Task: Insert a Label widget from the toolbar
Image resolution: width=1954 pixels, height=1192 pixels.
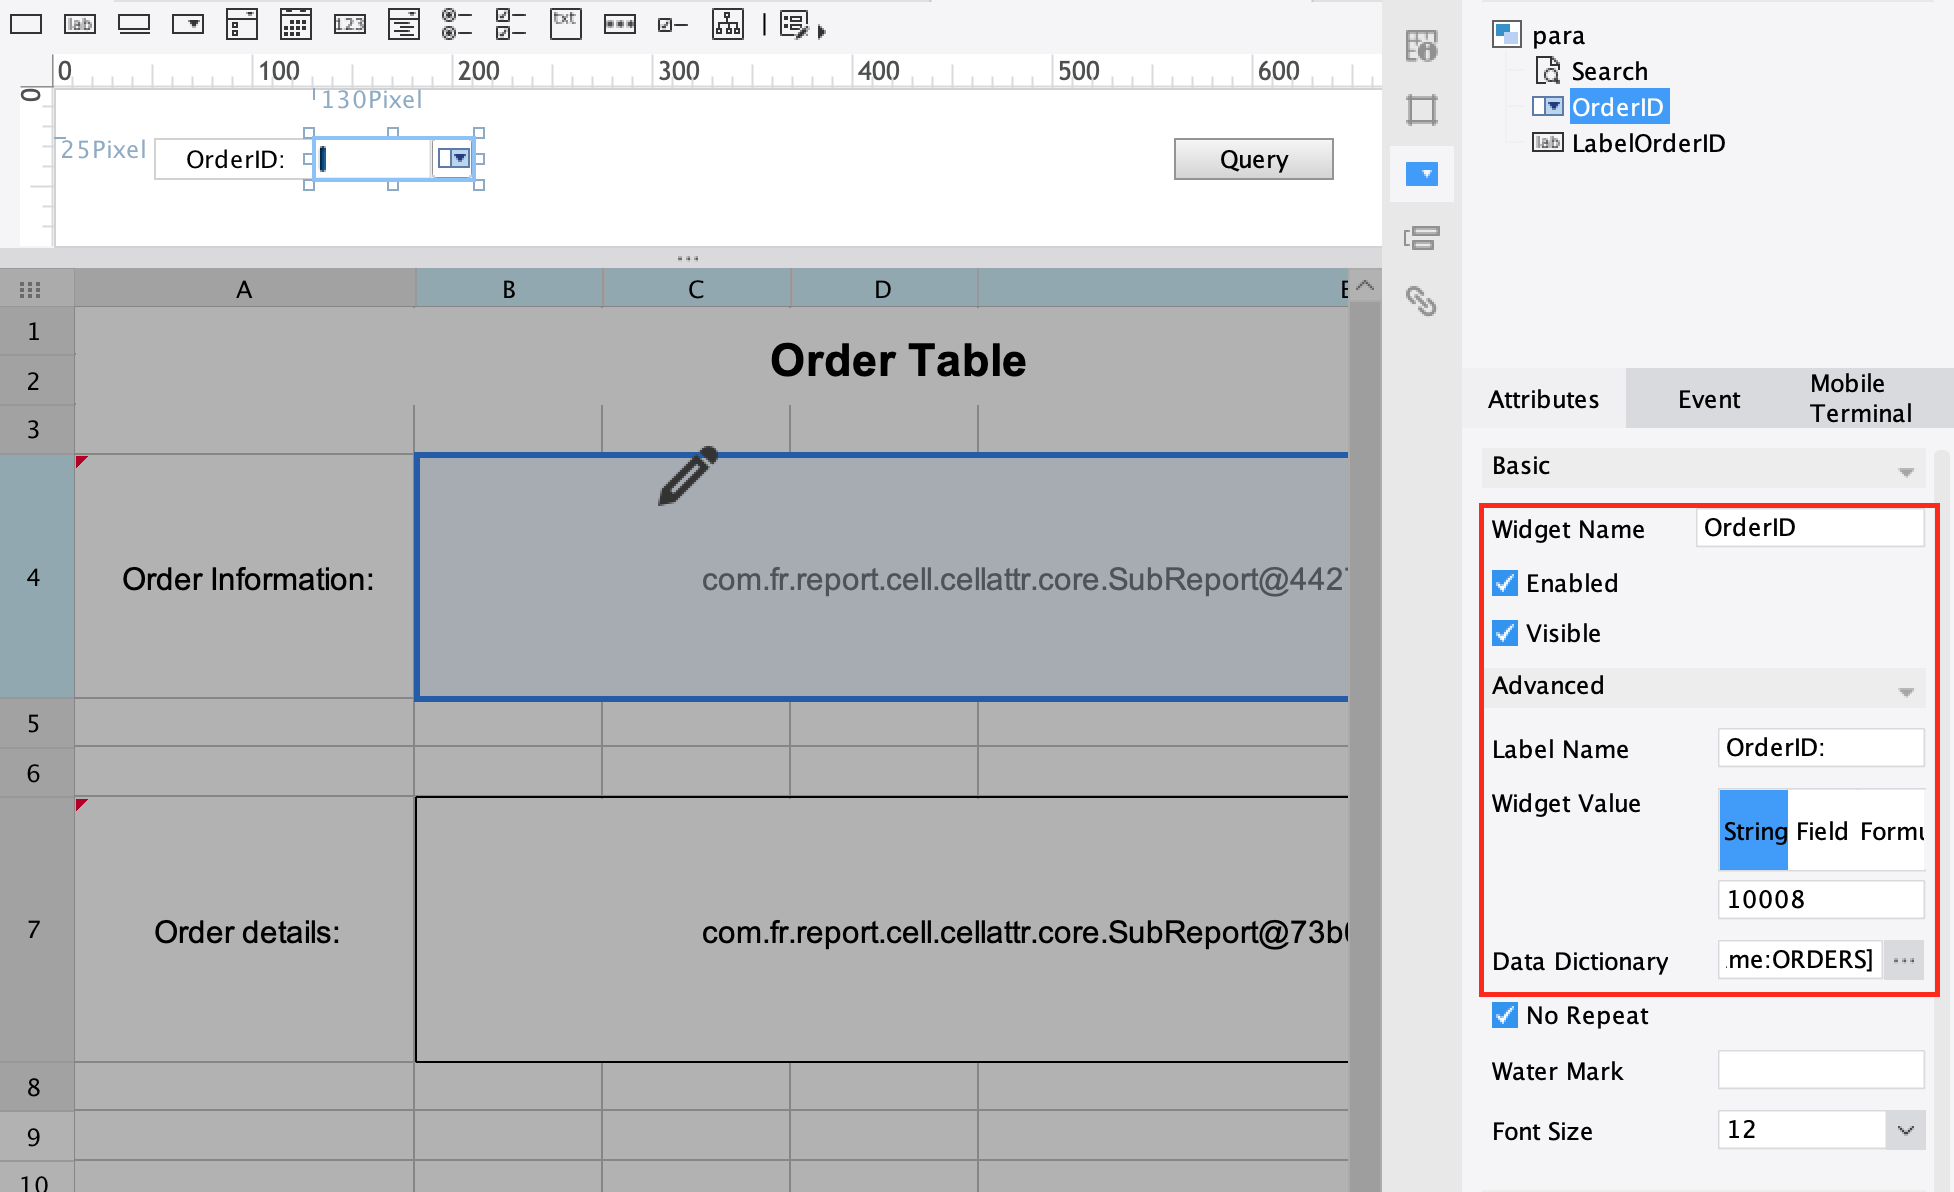Action: pyautogui.click(x=80, y=24)
